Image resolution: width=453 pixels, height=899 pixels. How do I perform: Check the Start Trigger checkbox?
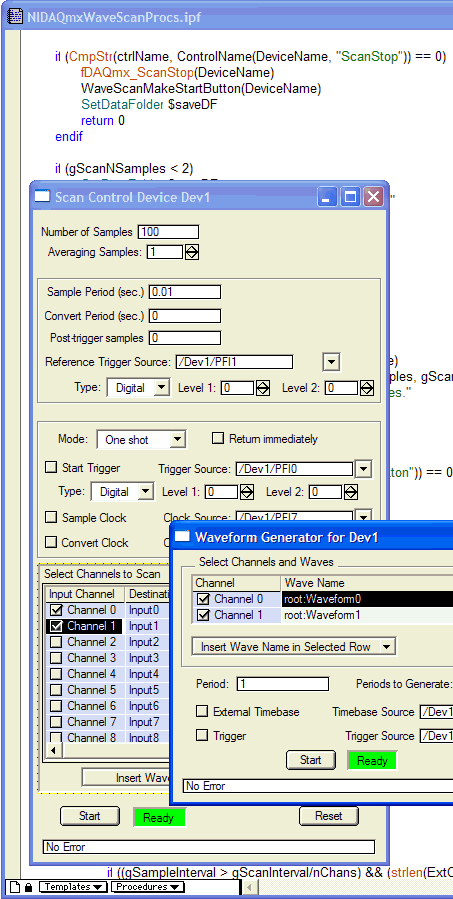click(51, 467)
